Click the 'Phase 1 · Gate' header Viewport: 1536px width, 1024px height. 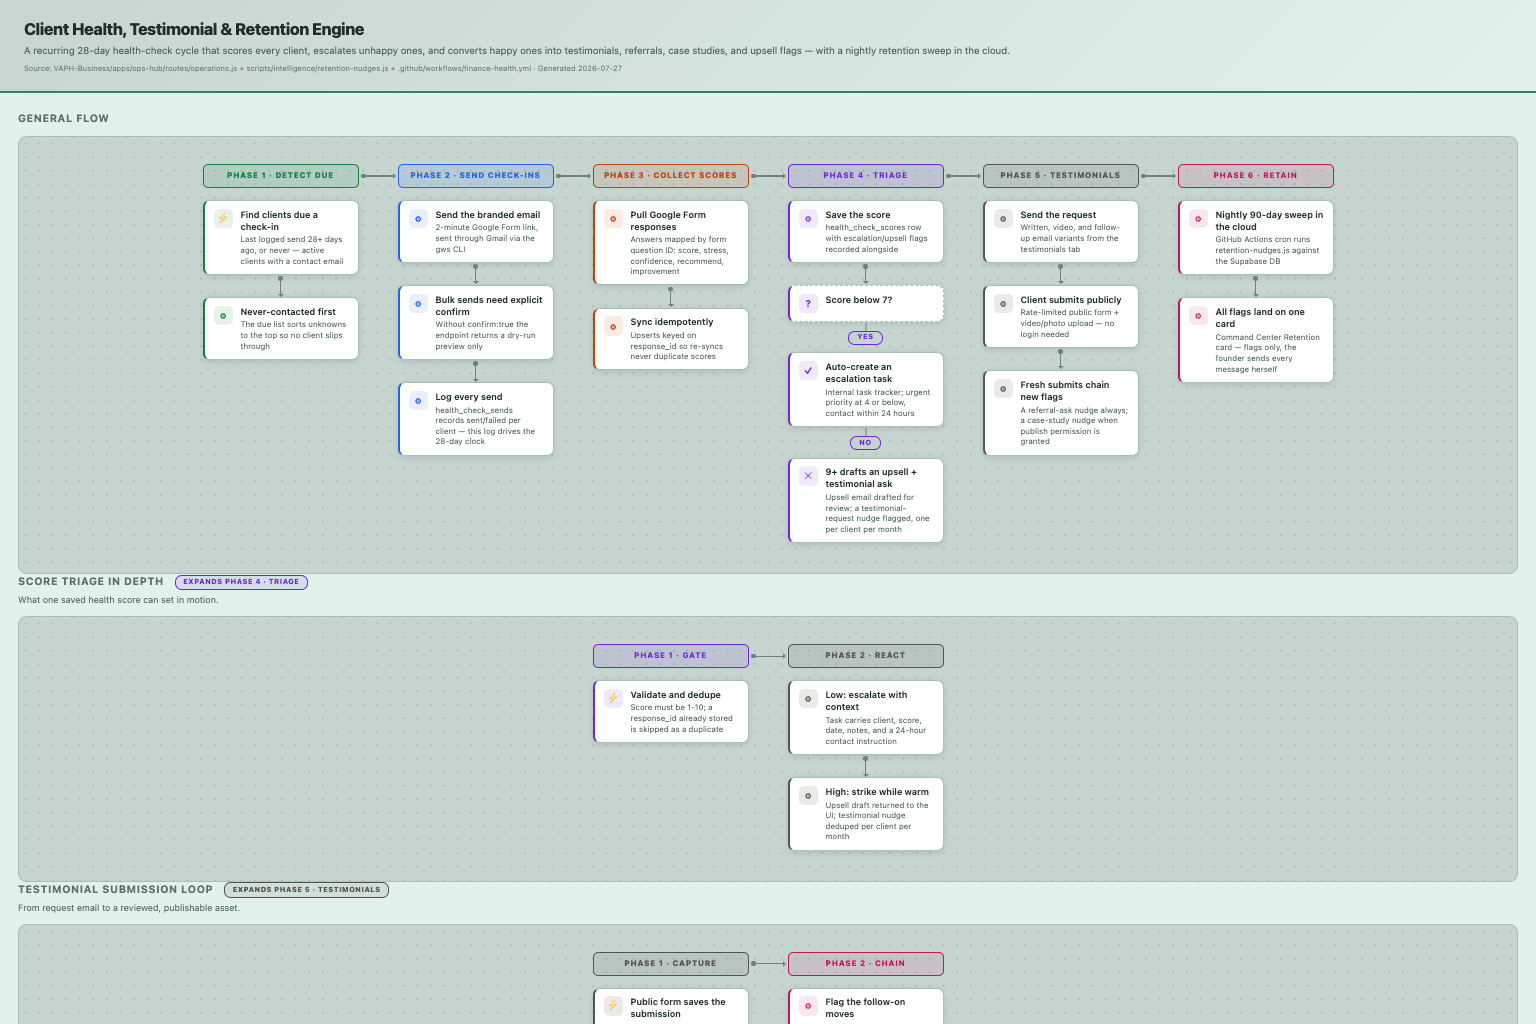(x=671, y=655)
